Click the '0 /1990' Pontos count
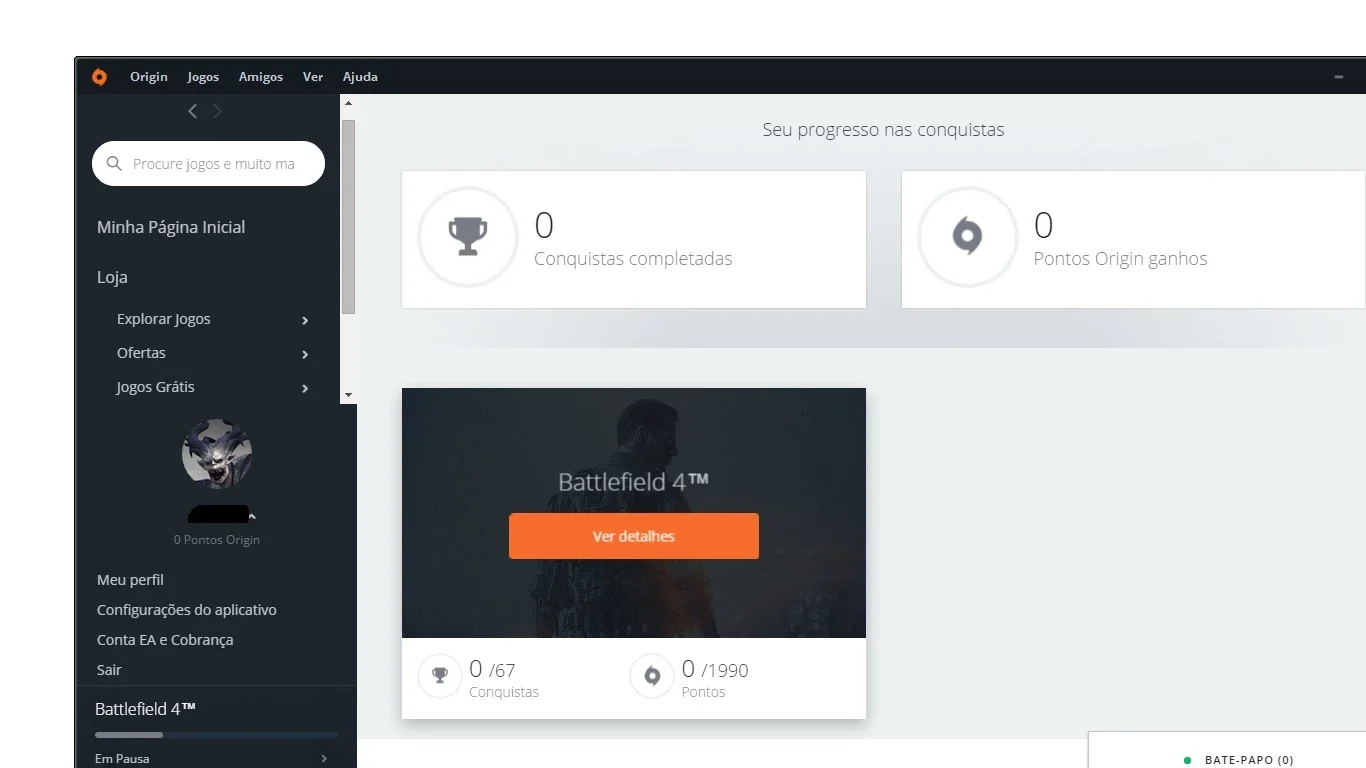The height and width of the screenshot is (768, 1366). 715,669
